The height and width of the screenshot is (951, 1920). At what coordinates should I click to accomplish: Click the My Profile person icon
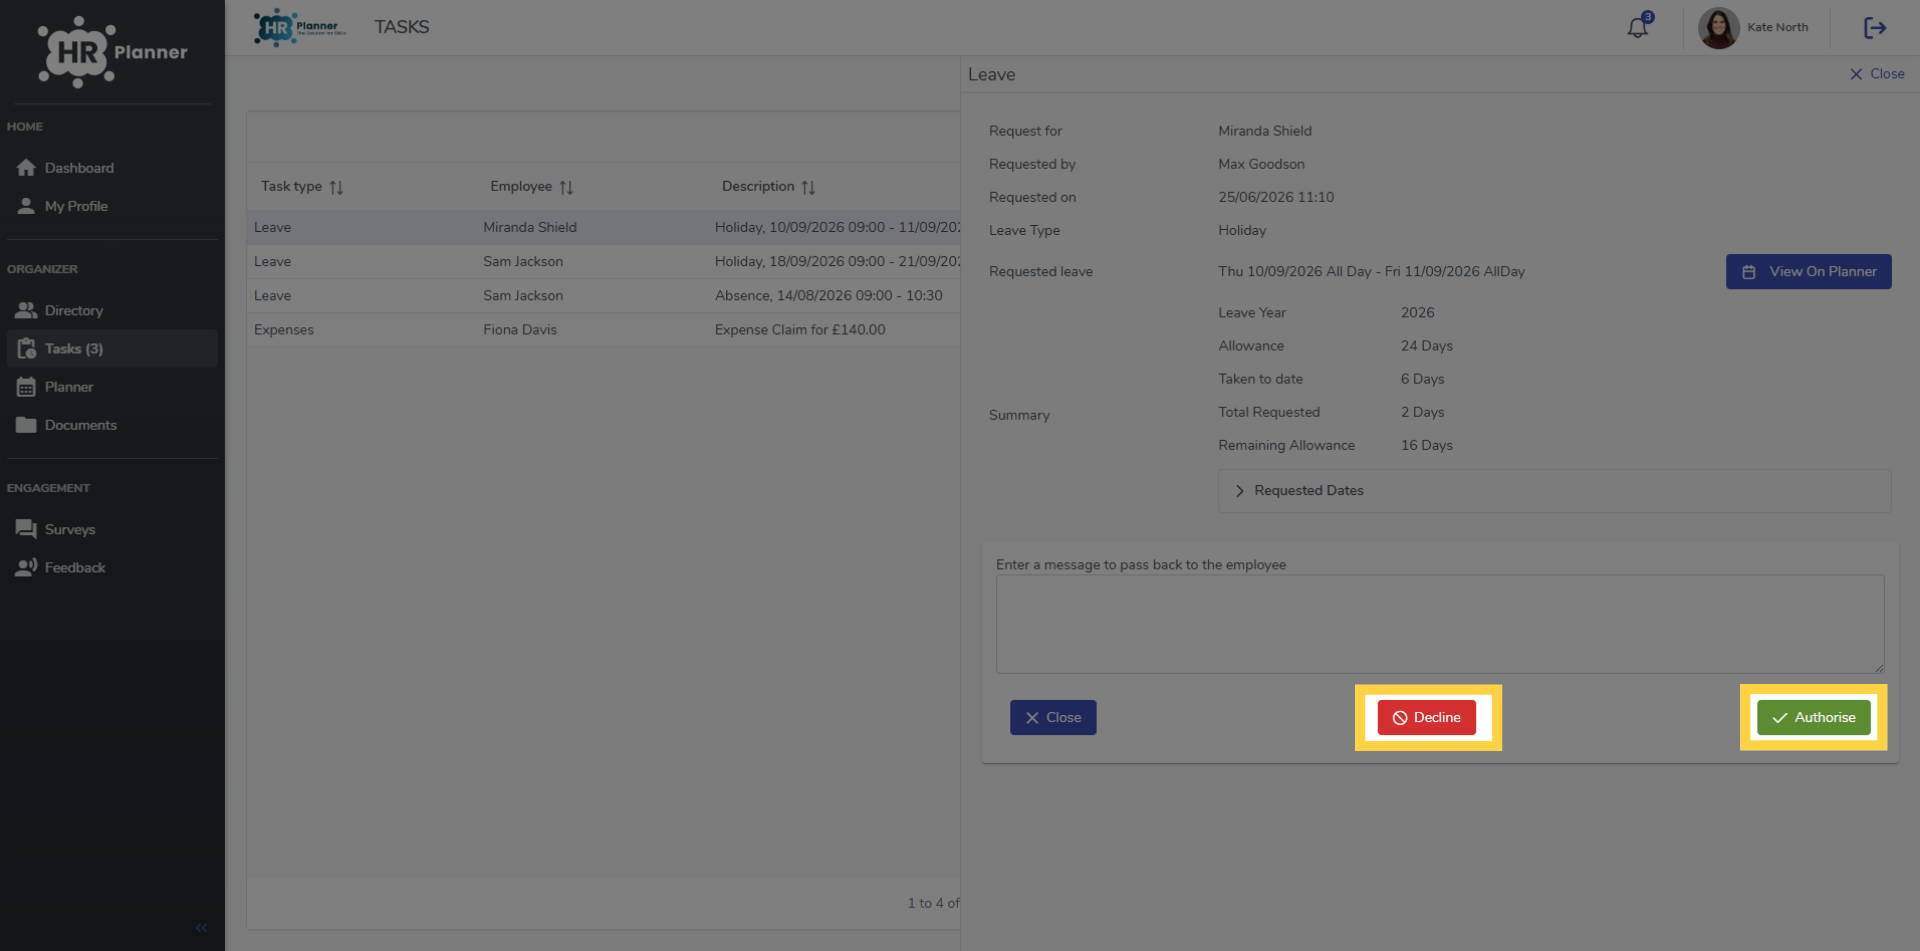click(26, 206)
